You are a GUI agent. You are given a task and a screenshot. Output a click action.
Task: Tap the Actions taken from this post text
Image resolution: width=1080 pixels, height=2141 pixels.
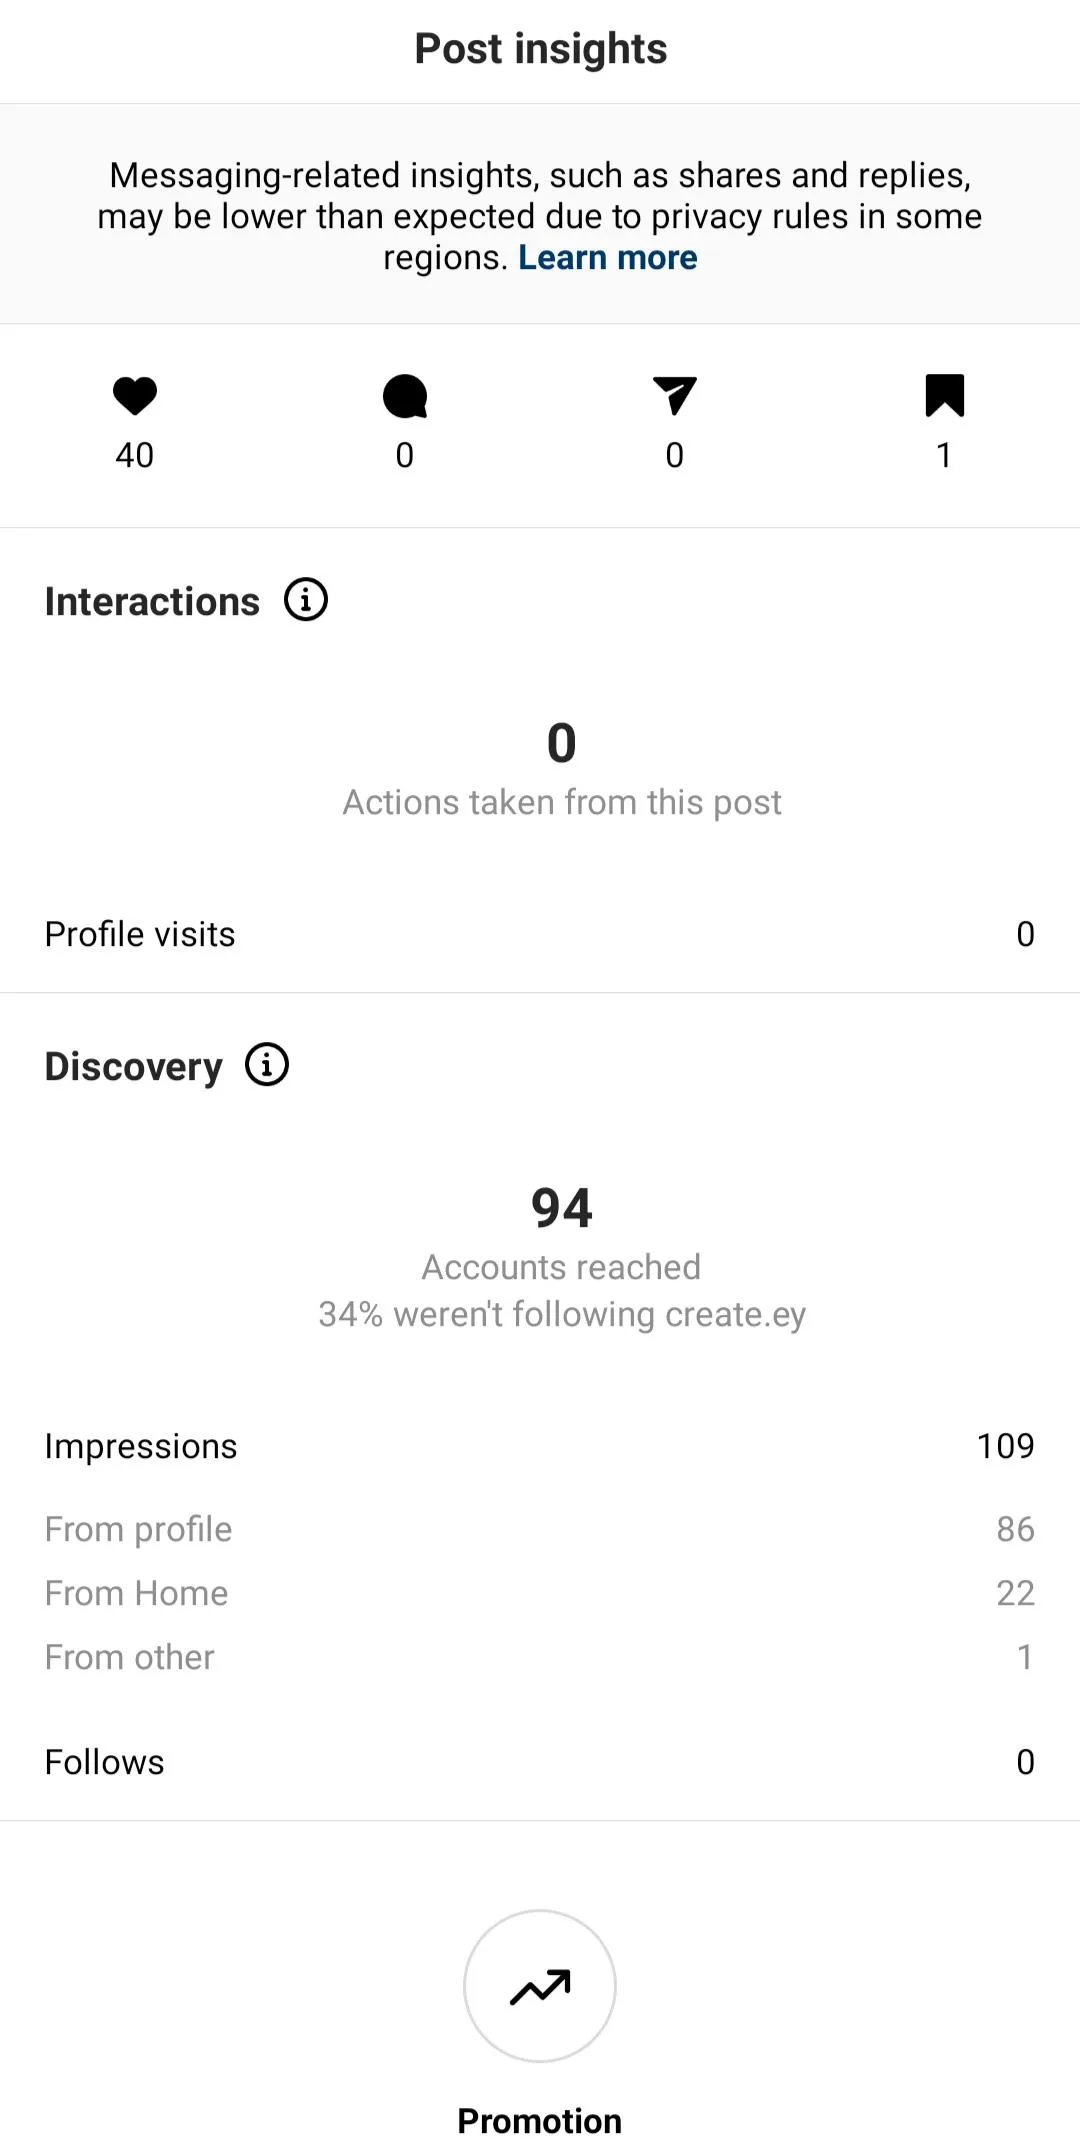pos(561,802)
